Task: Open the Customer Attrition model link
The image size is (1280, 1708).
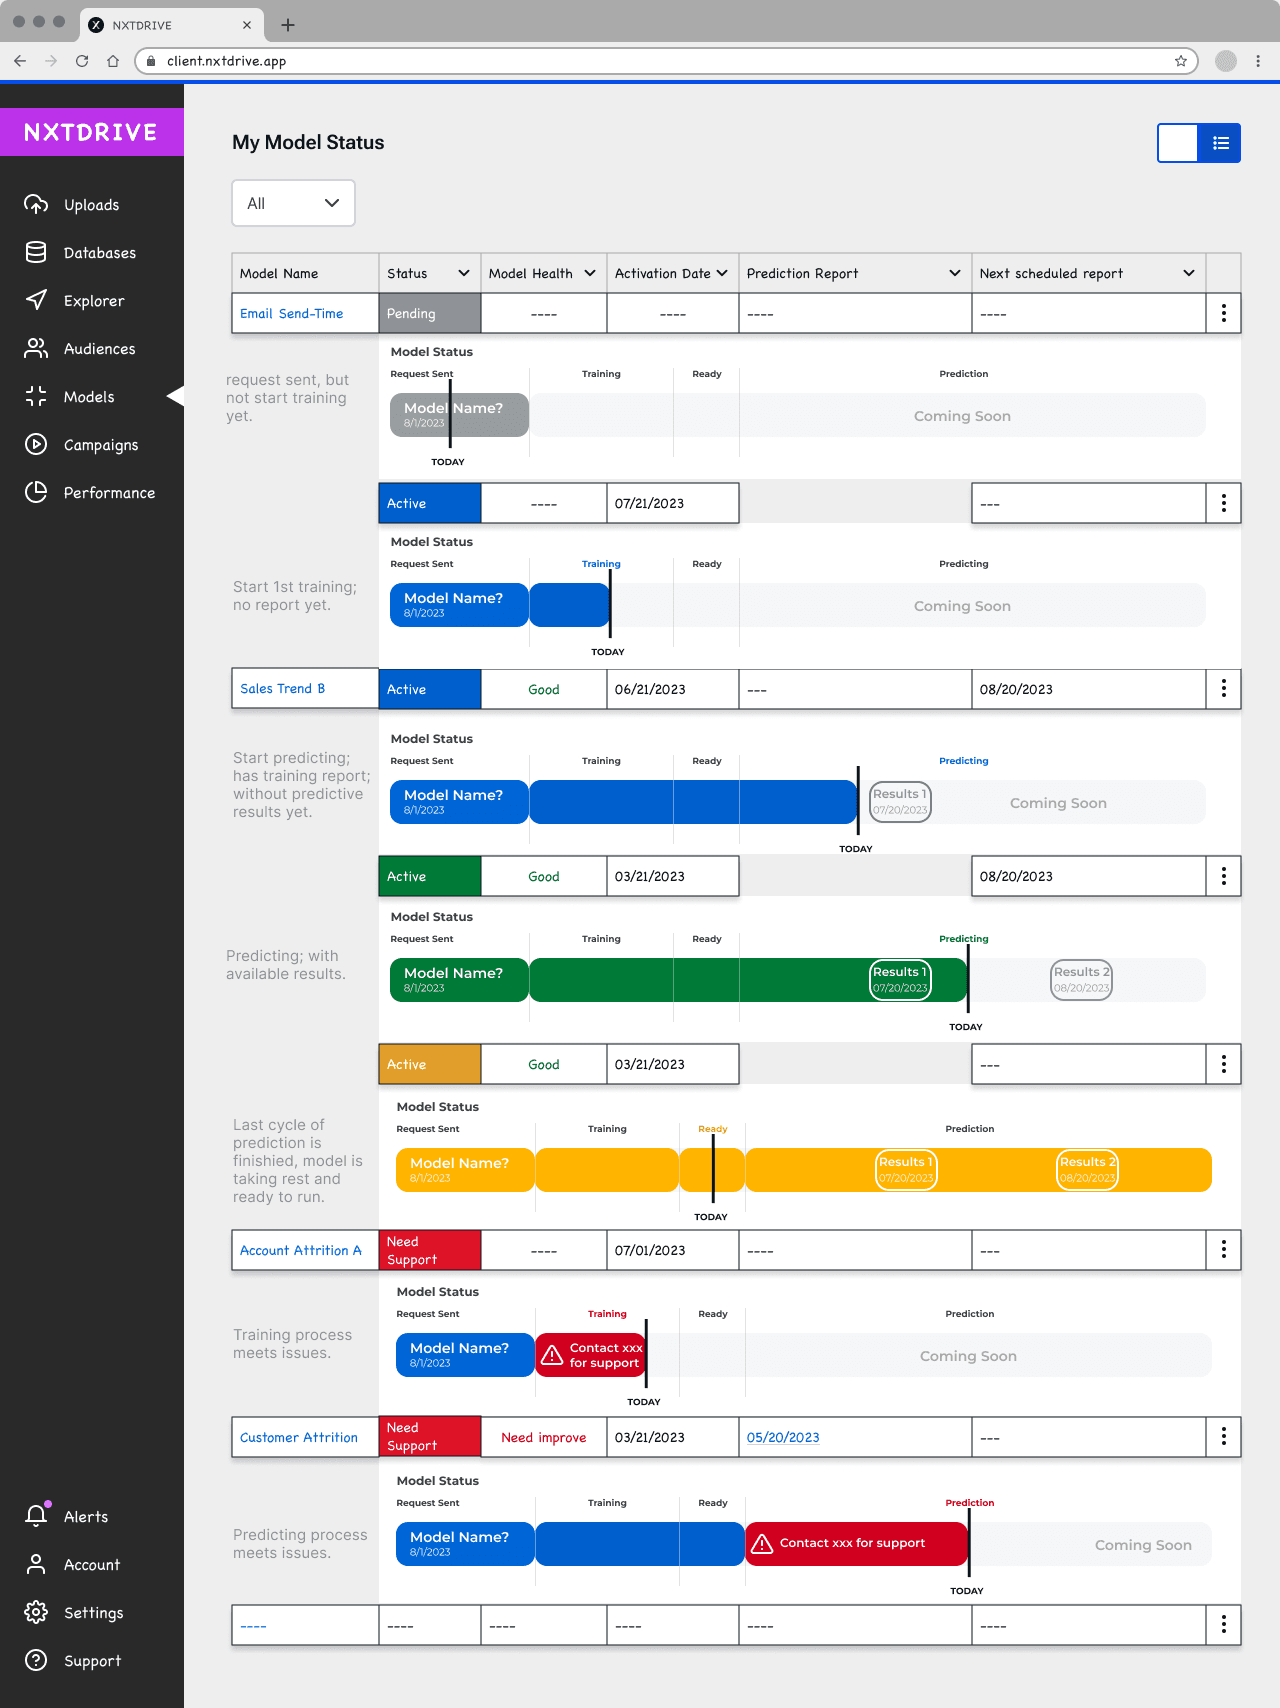Action: pos(299,1437)
